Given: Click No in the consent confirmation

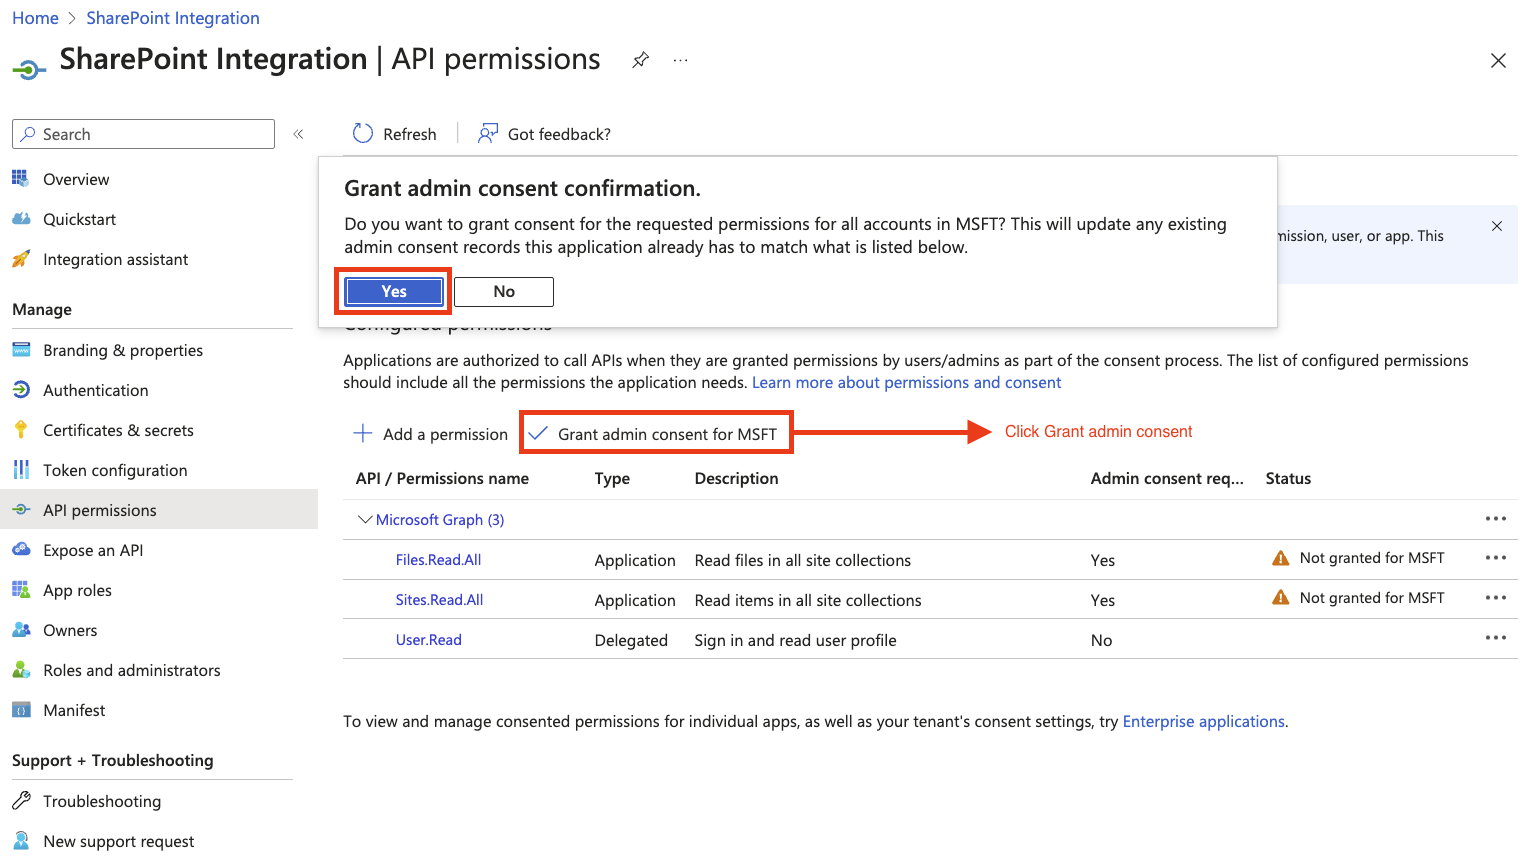Looking at the screenshot, I should point(504,291).
